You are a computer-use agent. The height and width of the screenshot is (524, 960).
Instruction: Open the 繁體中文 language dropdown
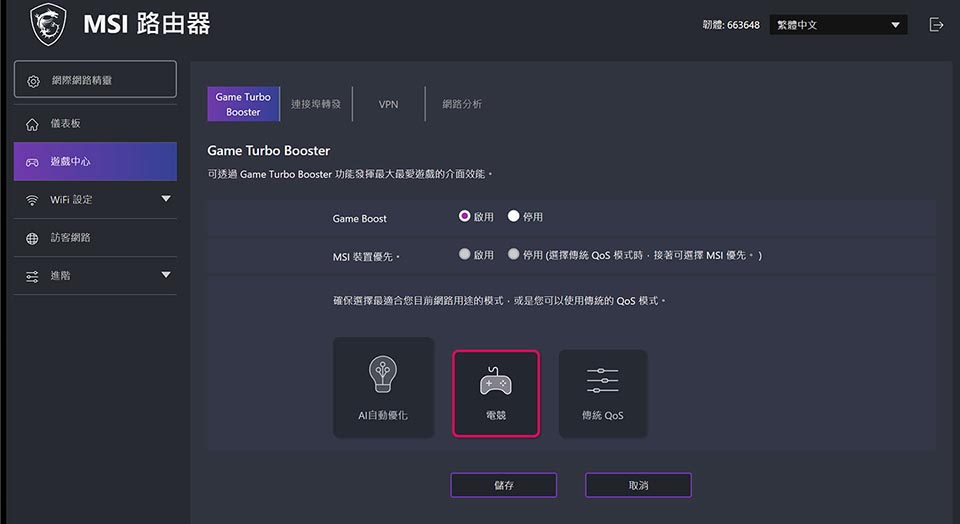click(838, 25)
